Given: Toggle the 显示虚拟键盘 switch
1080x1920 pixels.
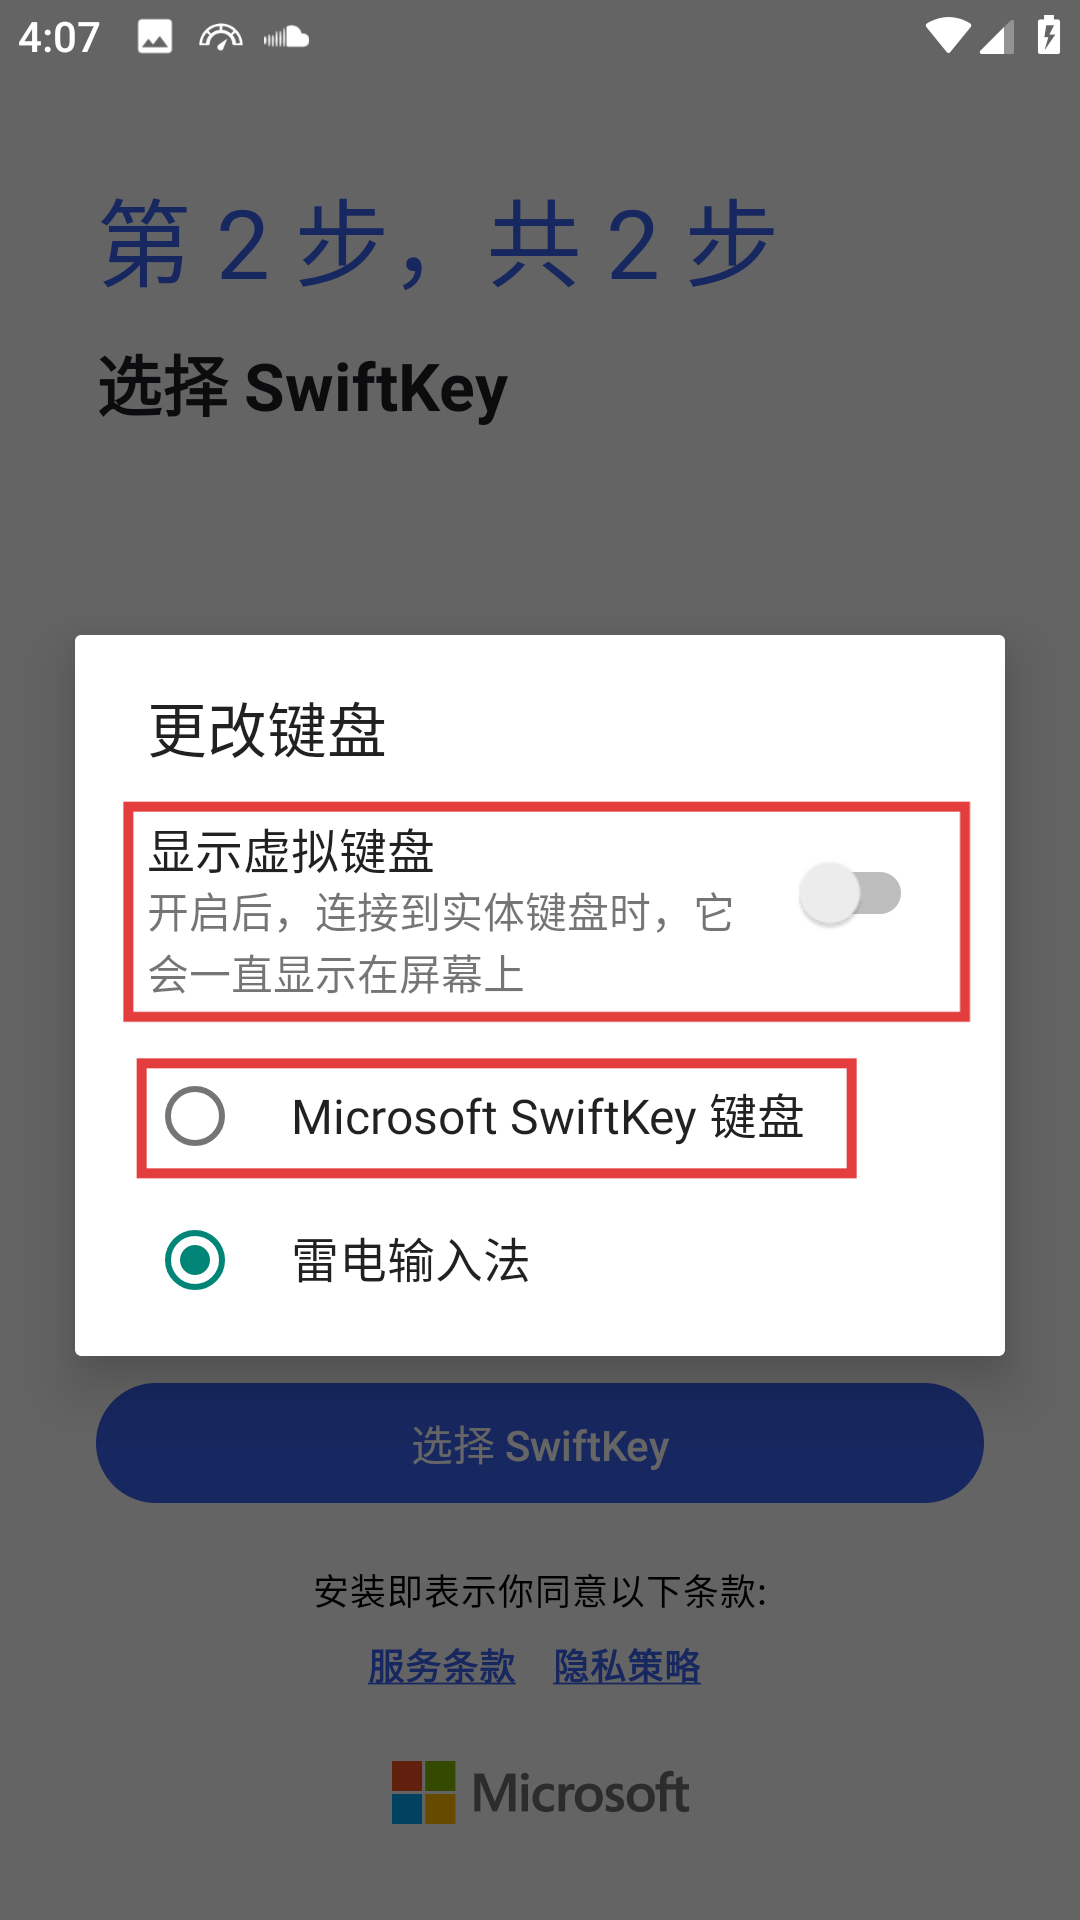Looking at the screenshot, I should (x=851, y=893).
